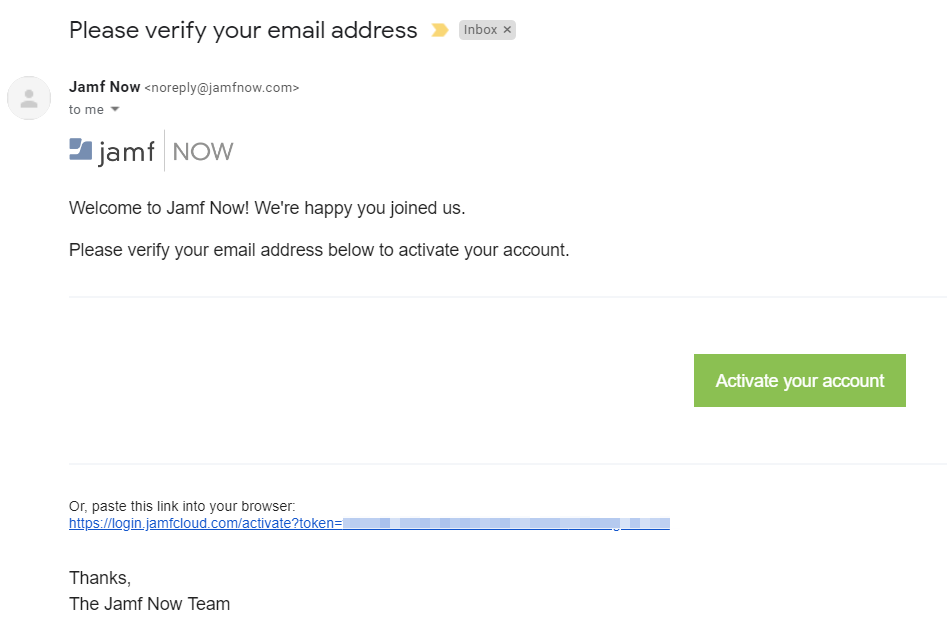Image resolution: width=947 pixels, height=628 pixels.
Task: Click the 'Or, paste this link' text
Action: click(x=182, y=506)
